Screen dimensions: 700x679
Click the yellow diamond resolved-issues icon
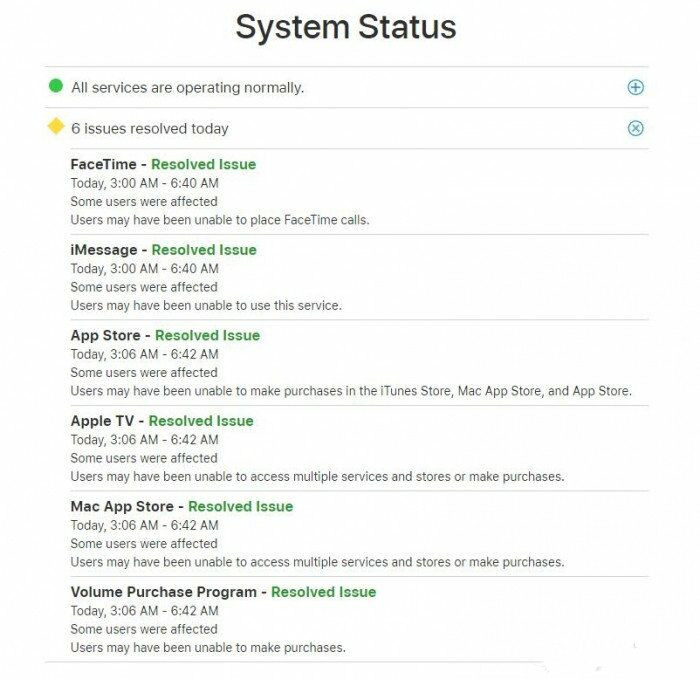pyautogui.click(x=56, y=127)
